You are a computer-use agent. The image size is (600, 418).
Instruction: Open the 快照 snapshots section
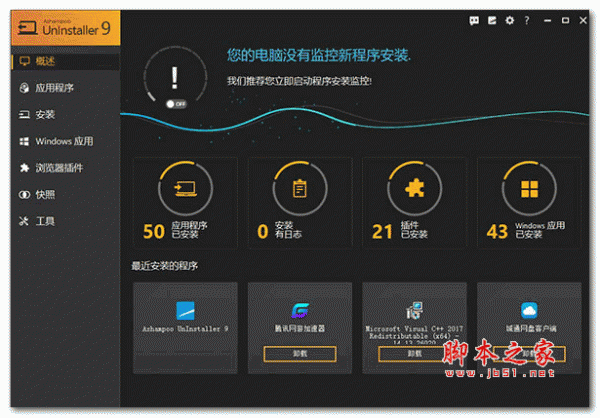click(x=66, y=194)
